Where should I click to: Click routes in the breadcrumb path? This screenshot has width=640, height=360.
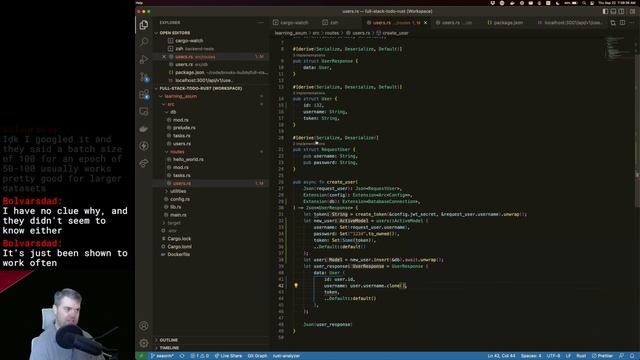332,33
